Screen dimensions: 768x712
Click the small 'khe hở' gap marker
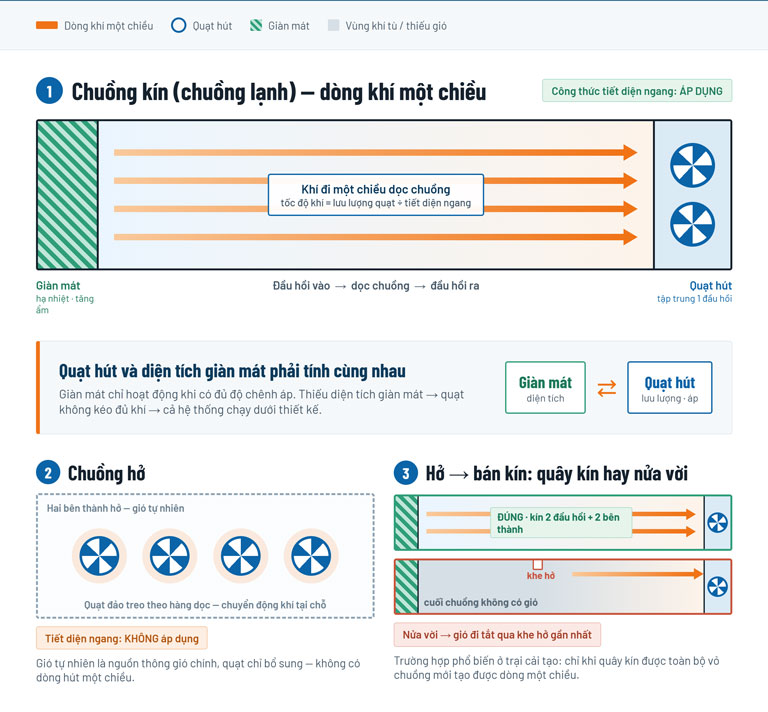coord(537,565)
